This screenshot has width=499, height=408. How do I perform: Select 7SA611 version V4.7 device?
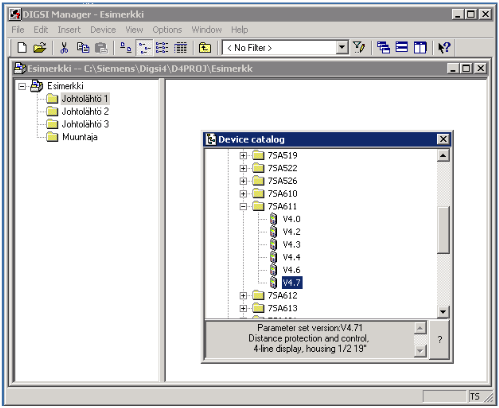click(x=292, y=283)
